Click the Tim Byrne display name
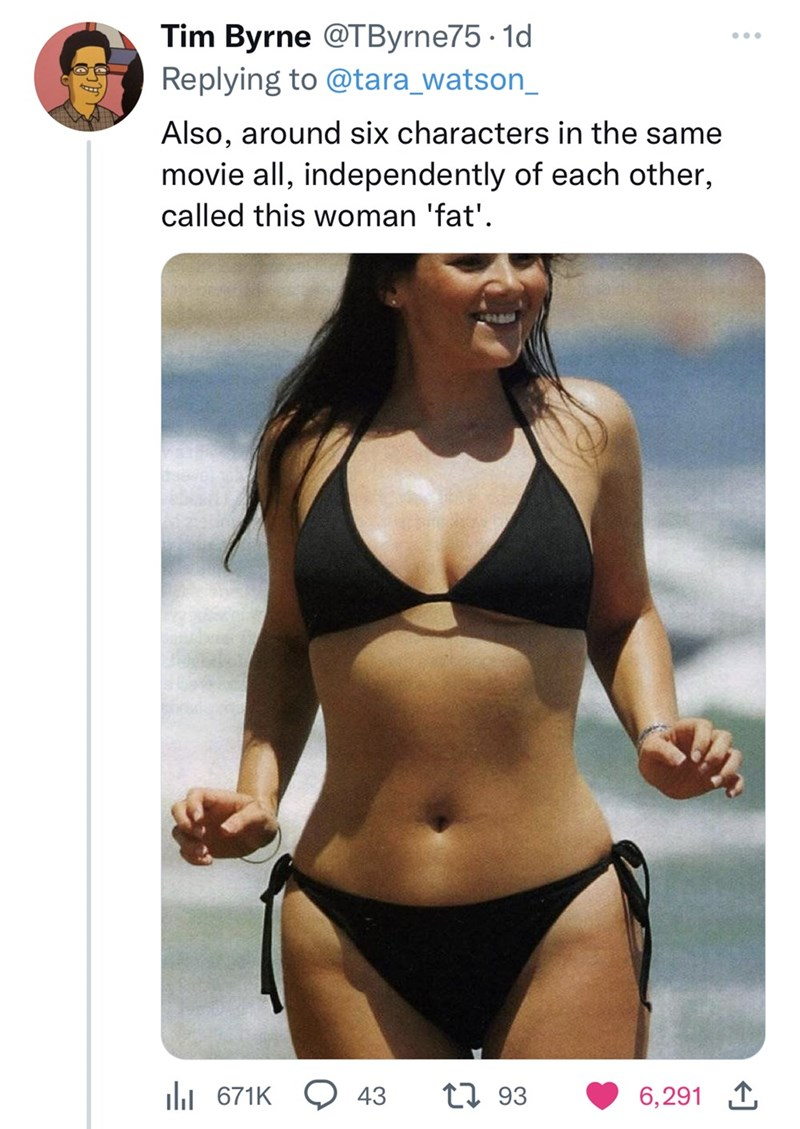The width and height of the screenshot is (800, 1129). pos(235,37)
